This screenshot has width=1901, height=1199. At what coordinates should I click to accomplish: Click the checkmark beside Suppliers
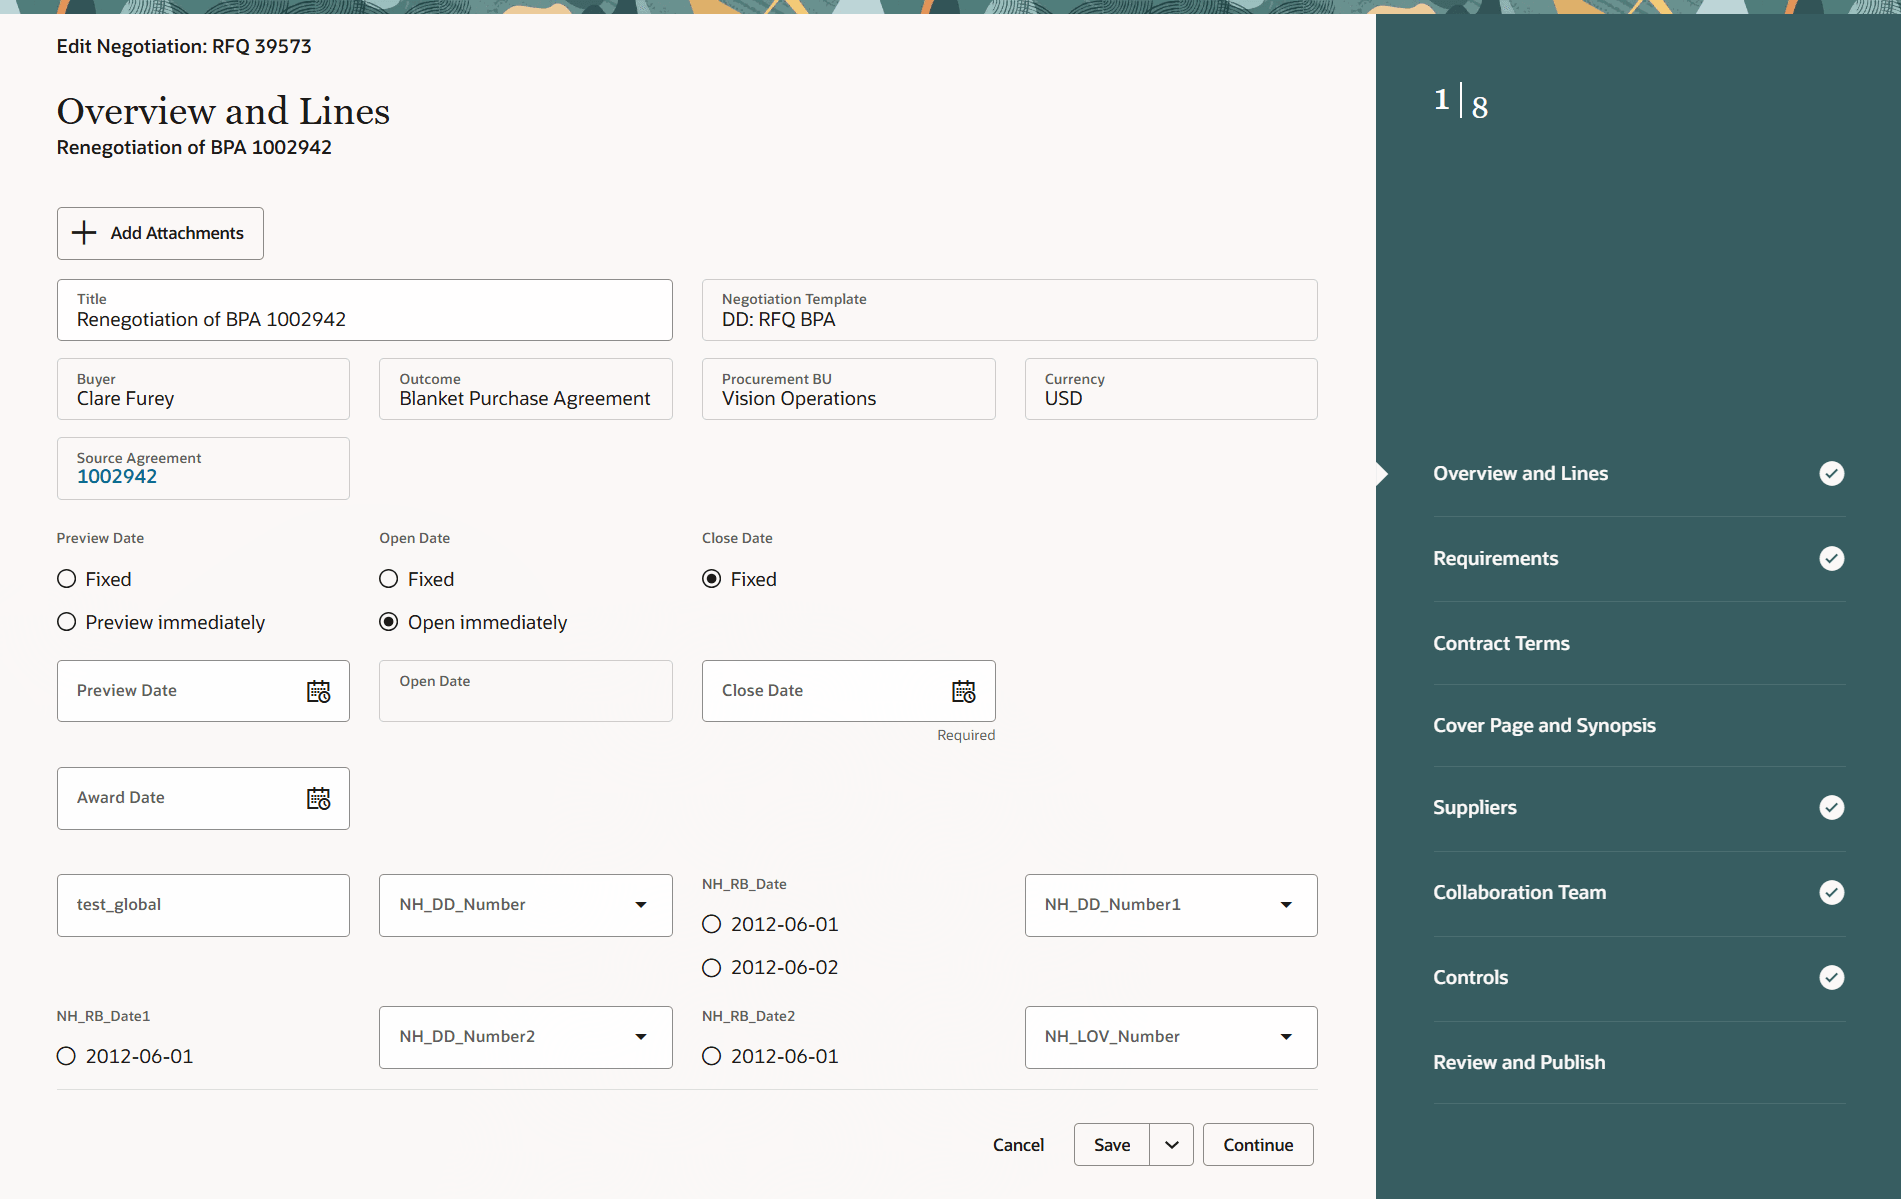click(x=1831, y=807)
